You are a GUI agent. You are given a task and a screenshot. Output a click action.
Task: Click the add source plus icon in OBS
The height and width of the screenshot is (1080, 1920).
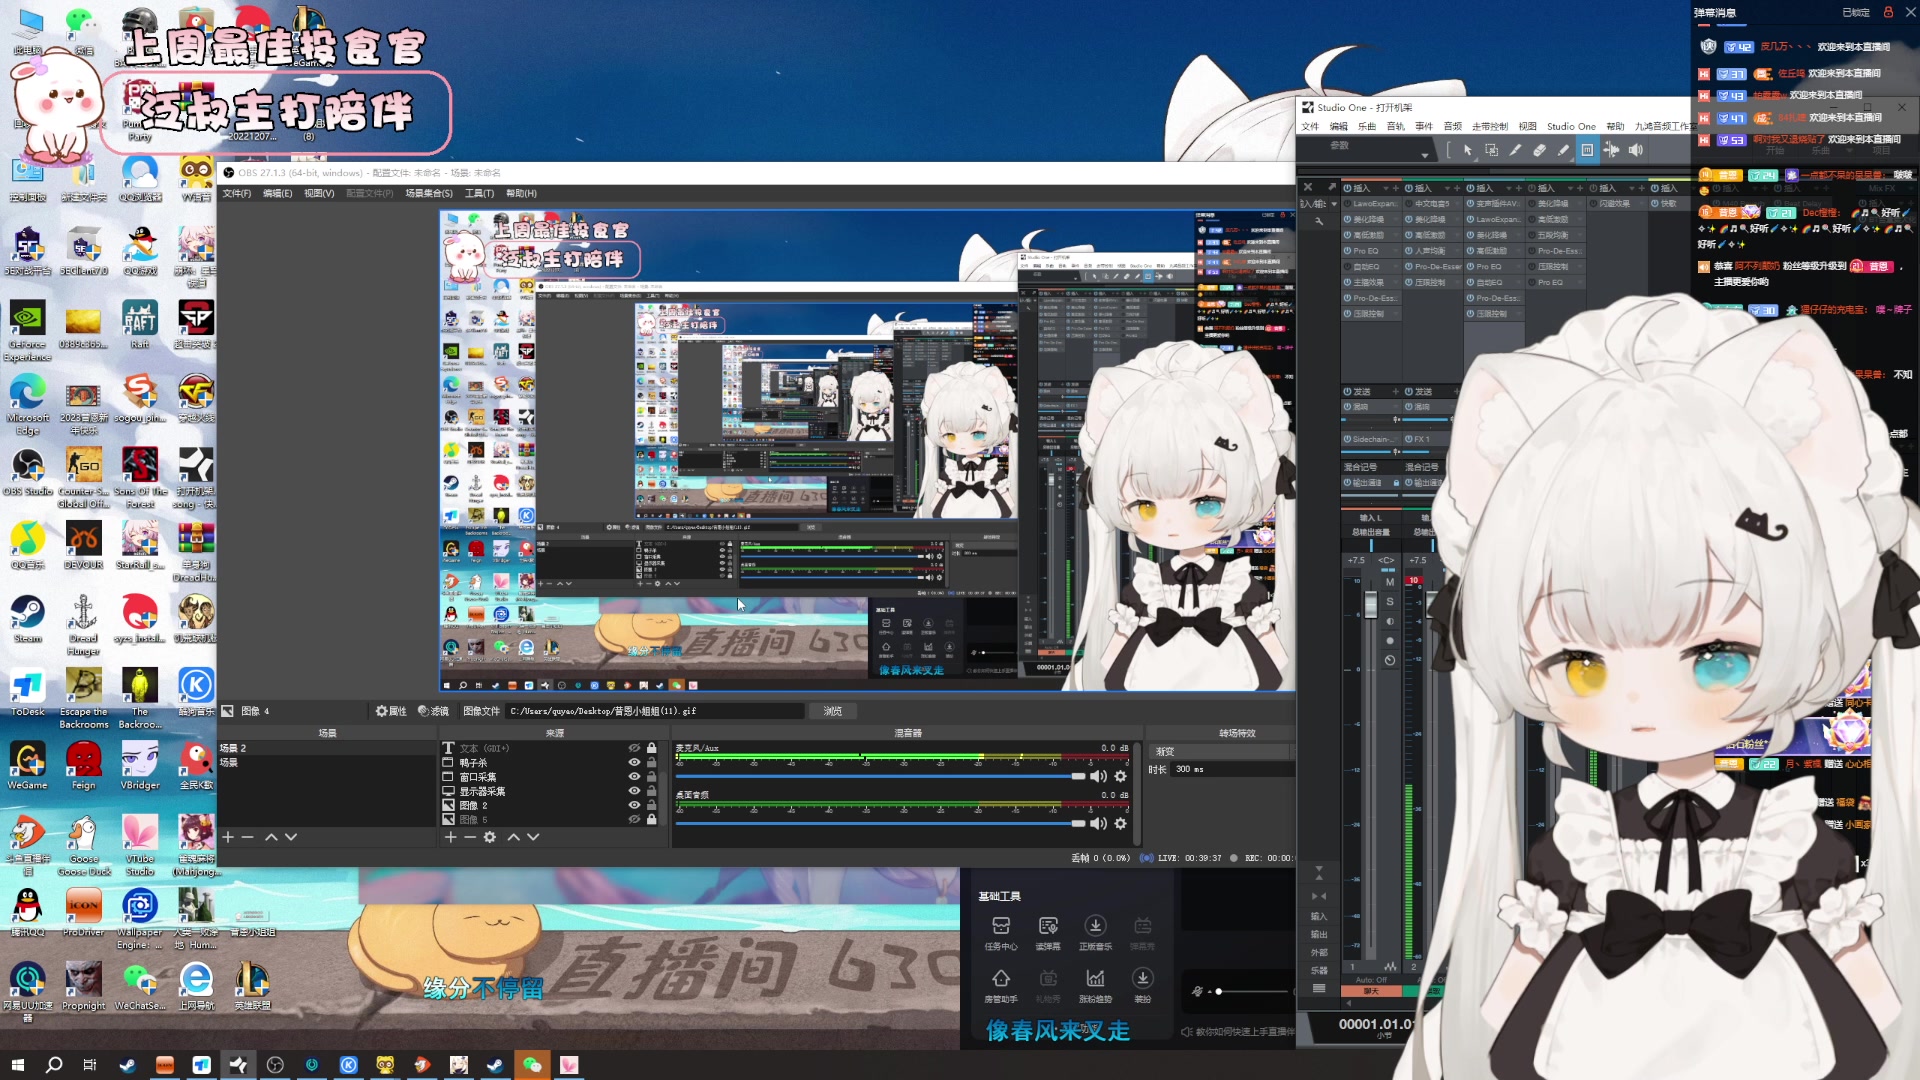[450, 837]
